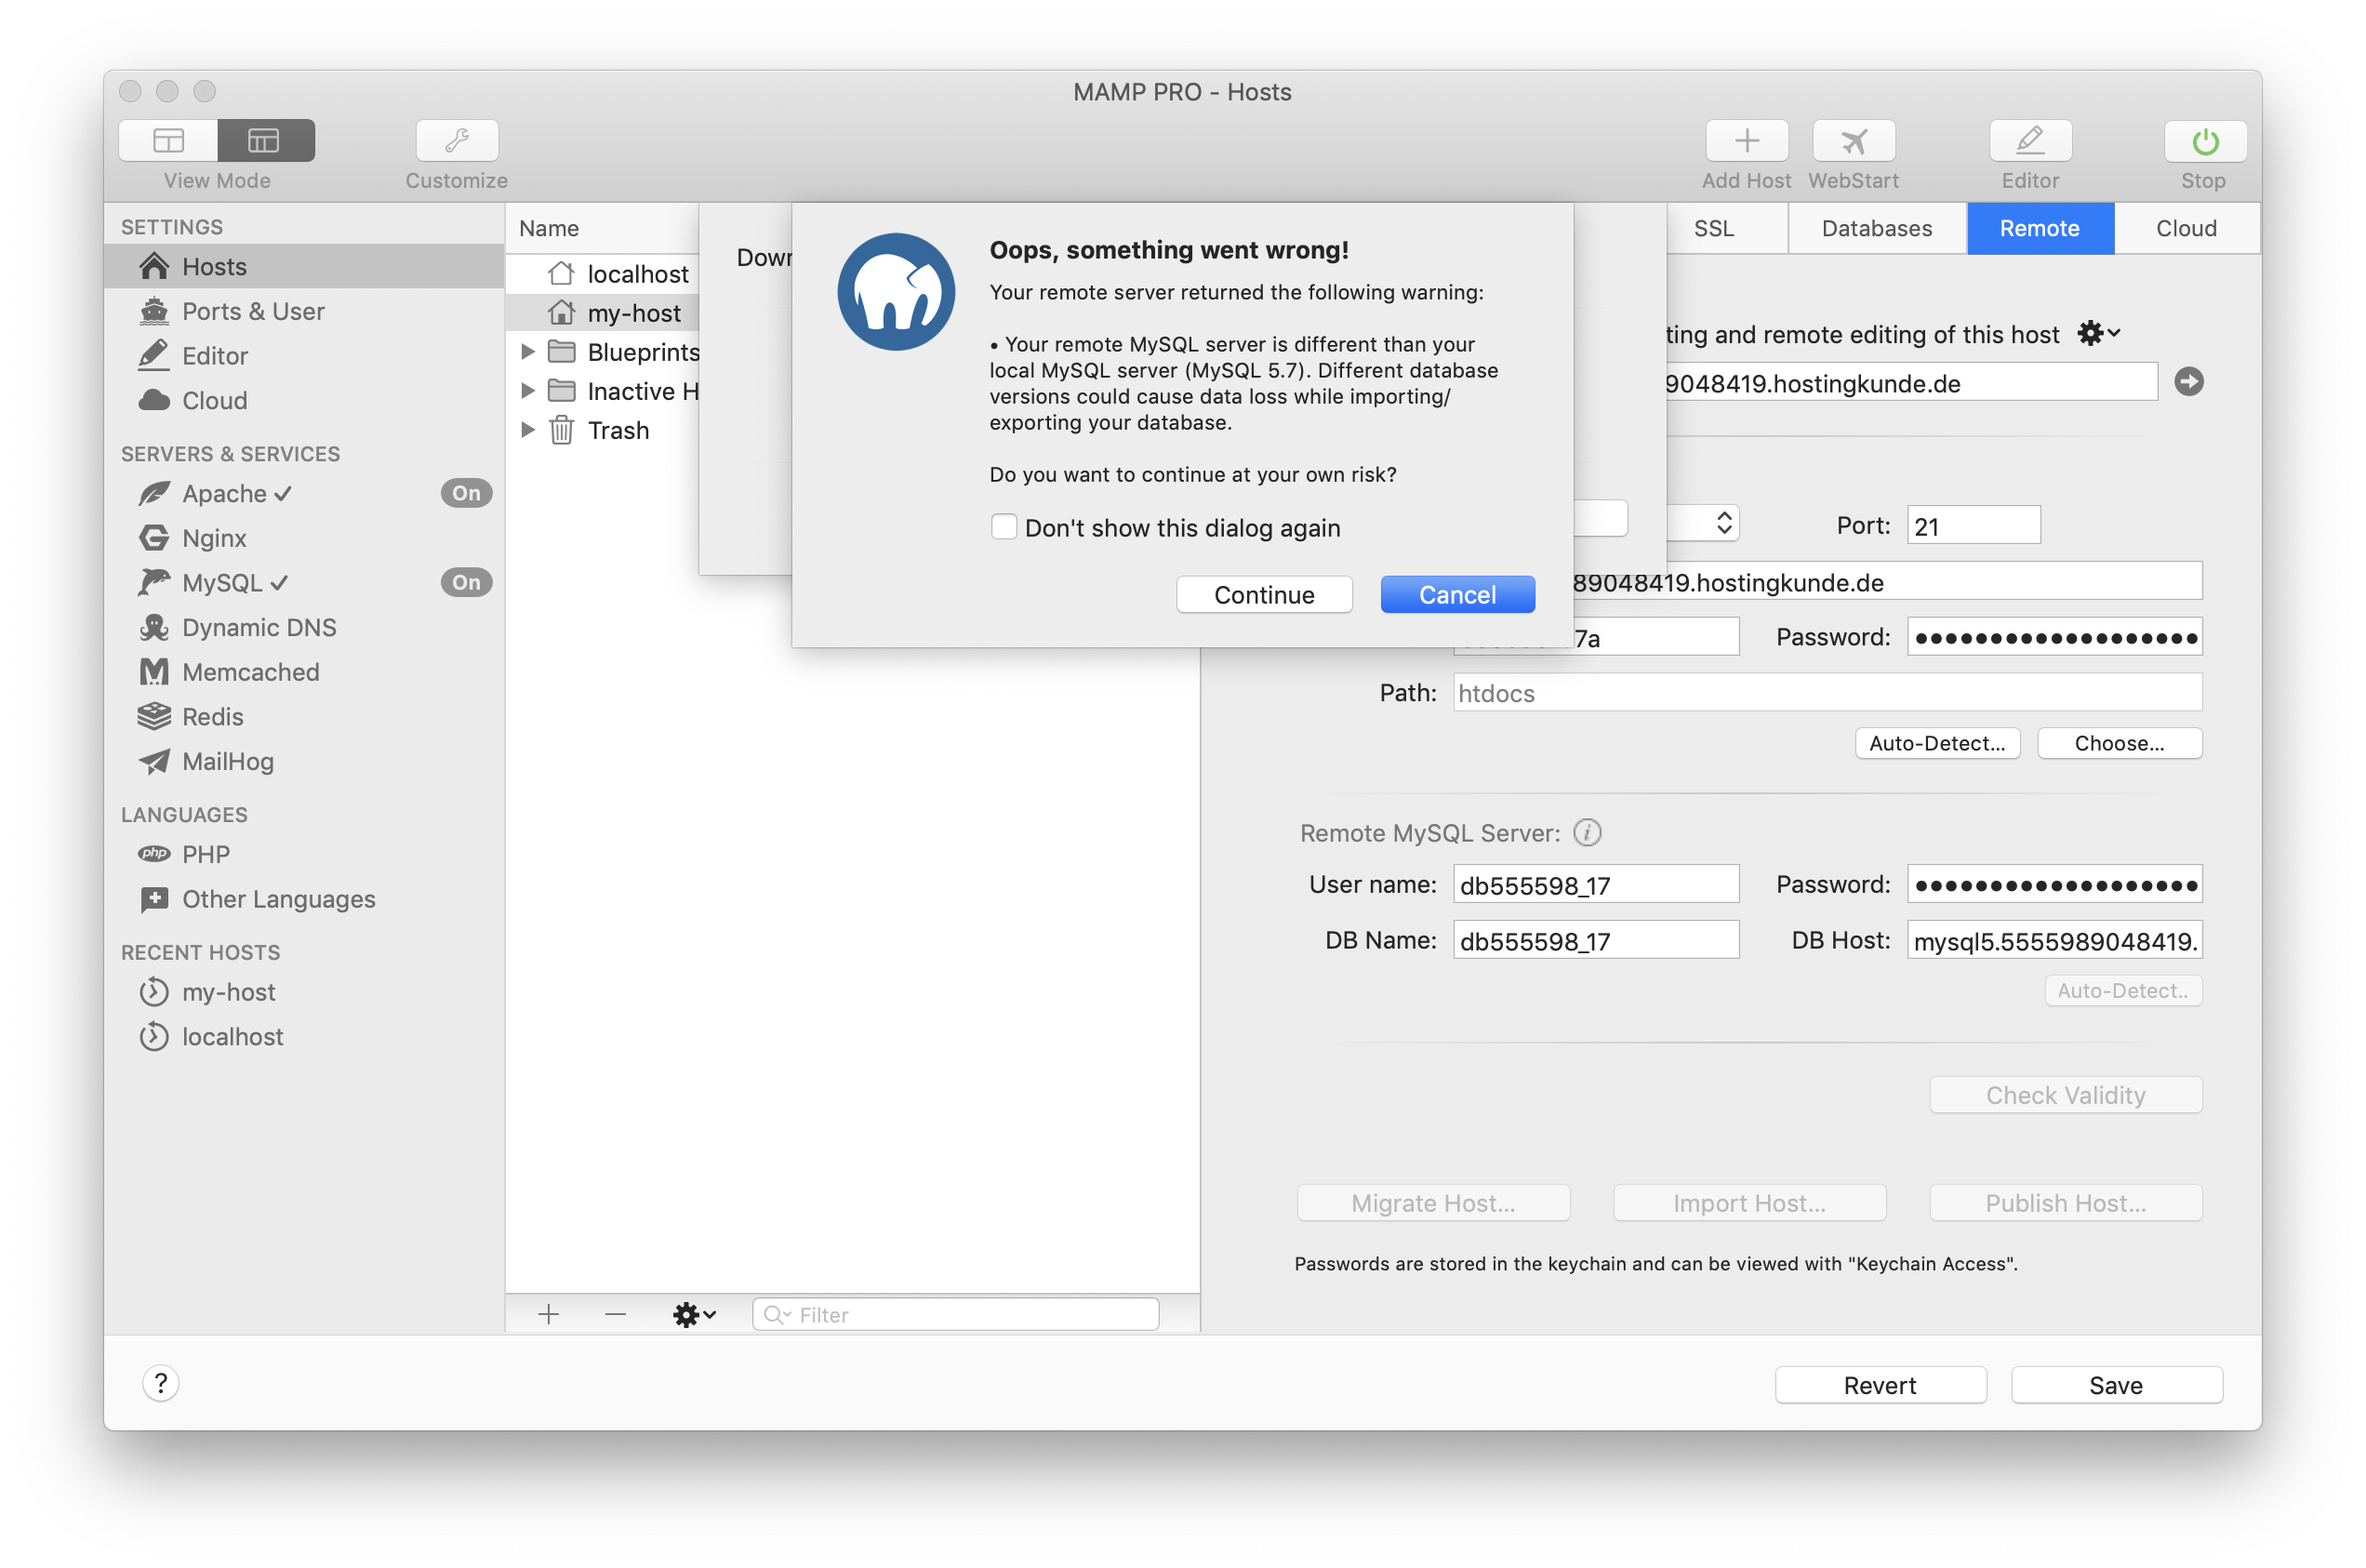Viewport: 2366px width, 1568px height.
Task: Check Don't show this dialog again
Action: [1003, 526]
